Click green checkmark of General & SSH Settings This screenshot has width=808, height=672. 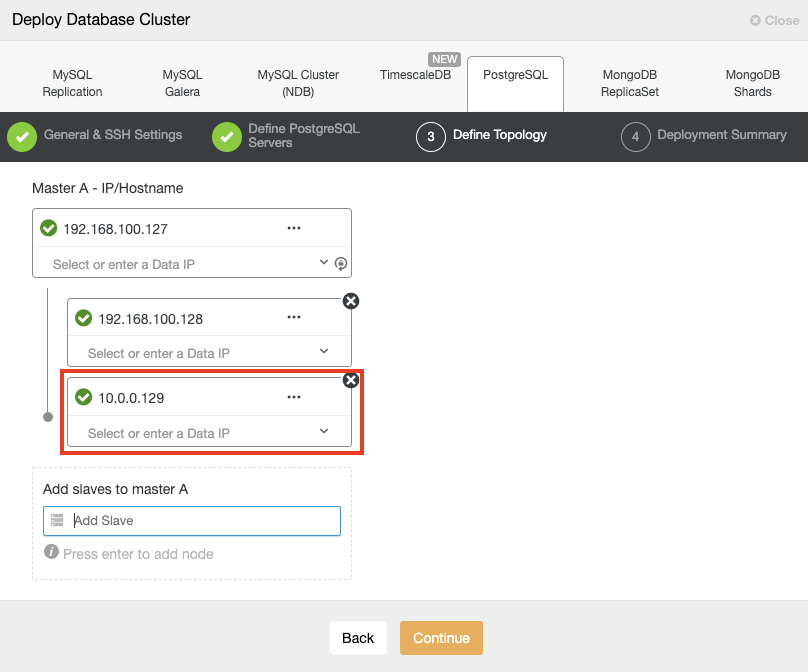pos(22,137)
